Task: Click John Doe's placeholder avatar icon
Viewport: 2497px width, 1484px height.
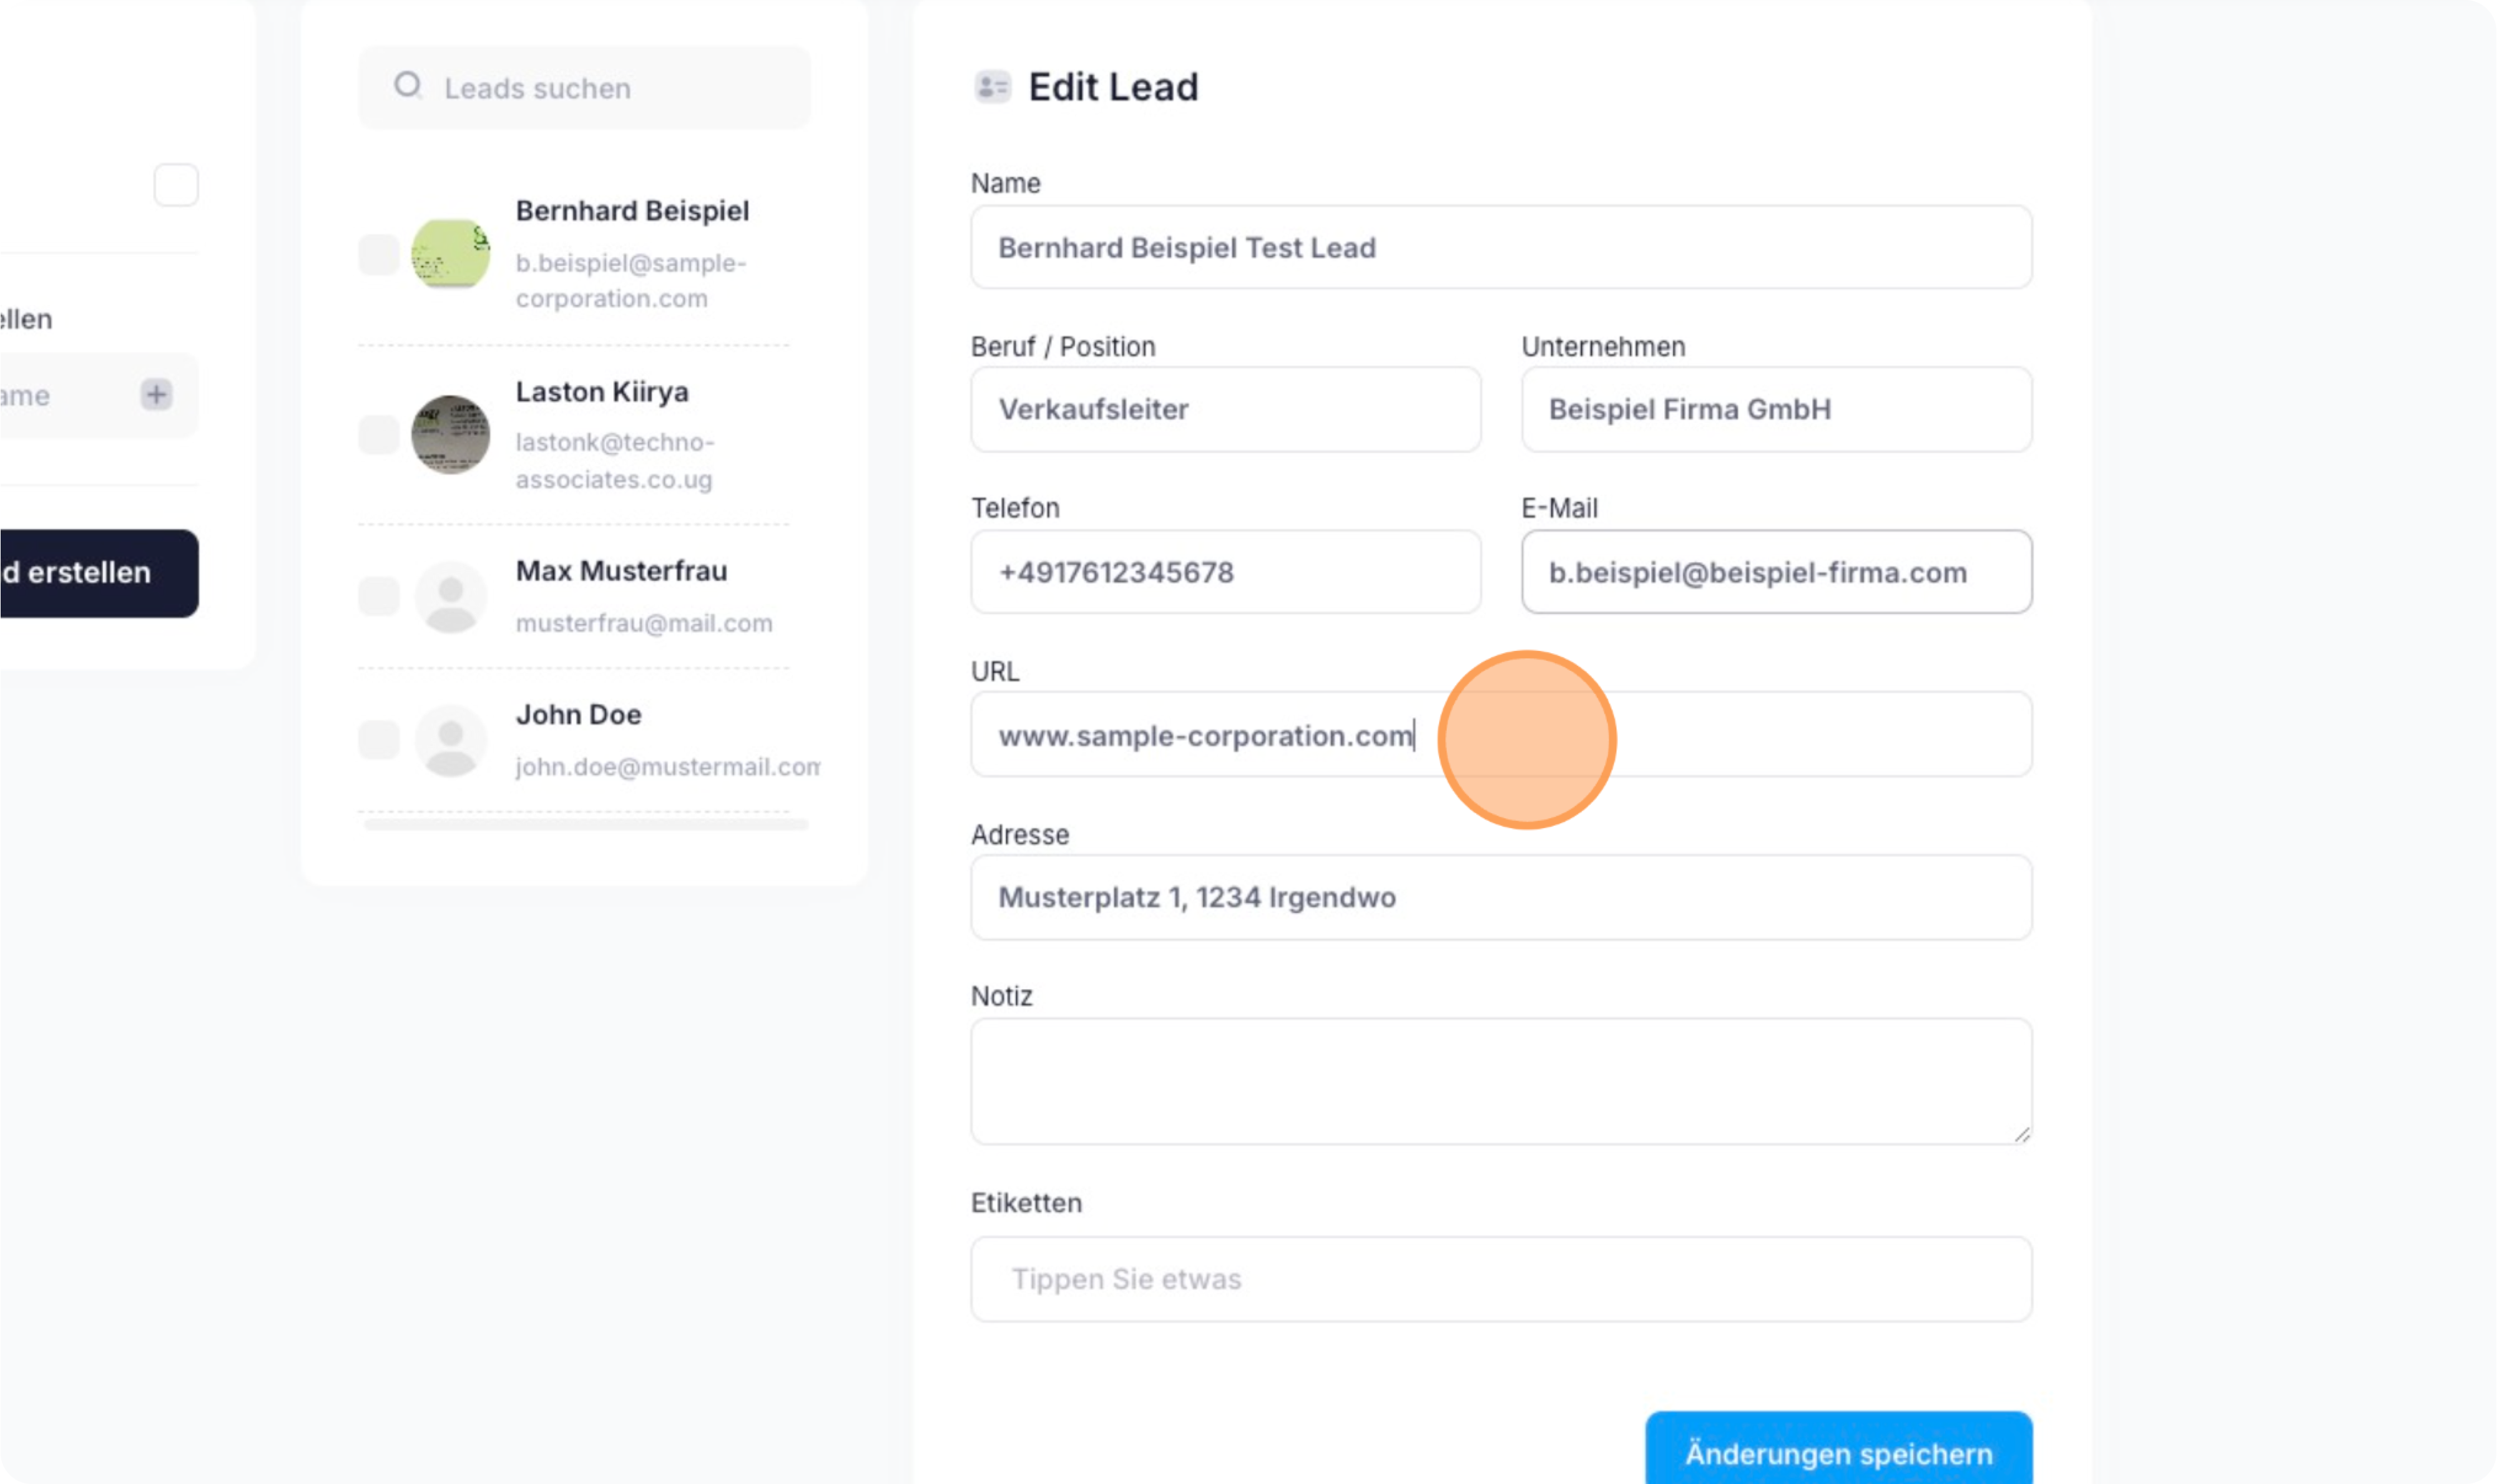Action: (x=451, y=741)
